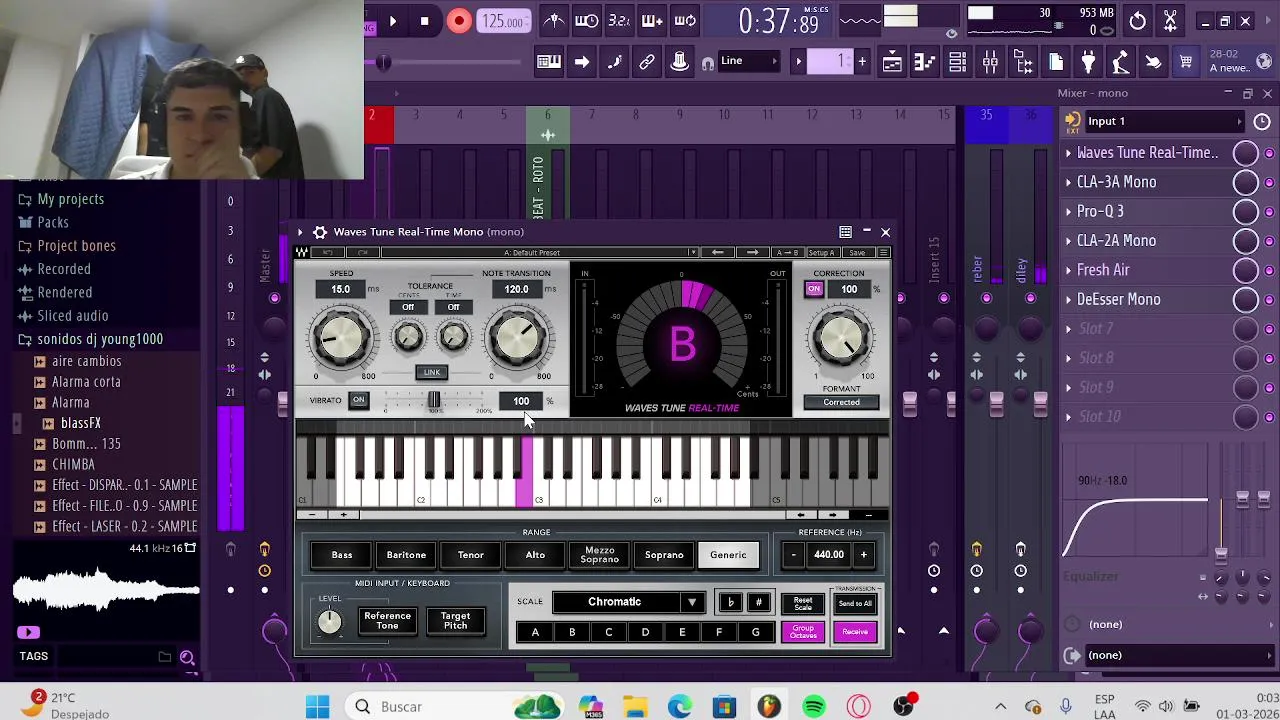This screenshot has height=720, width=1280.
Task: Toggle Correction ON button
Action: coord(814,289)
